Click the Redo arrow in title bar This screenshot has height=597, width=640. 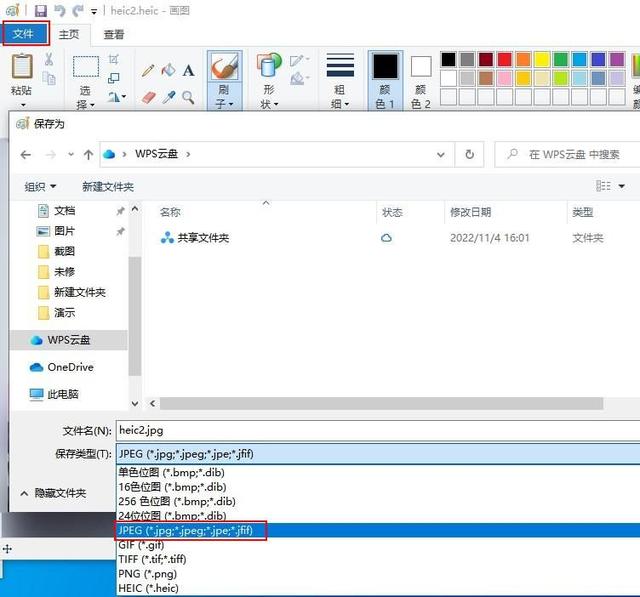(78, 11)
